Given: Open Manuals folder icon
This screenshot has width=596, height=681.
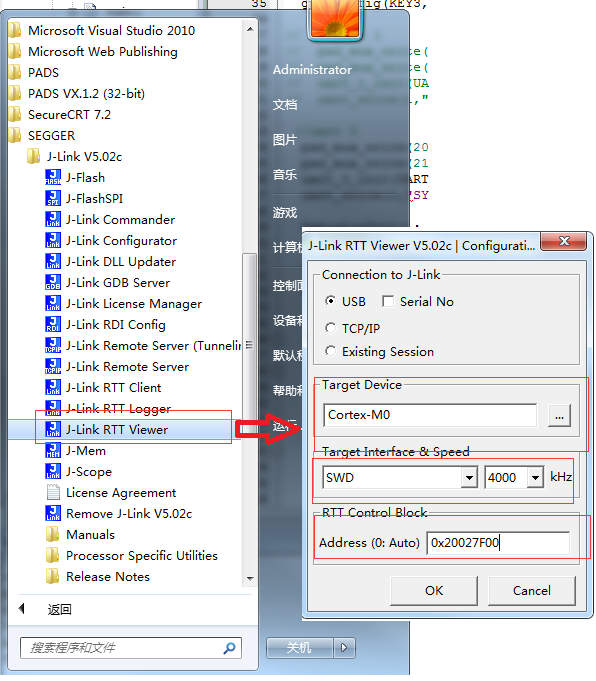Looking at the screenshot, I should pos(53,535).
